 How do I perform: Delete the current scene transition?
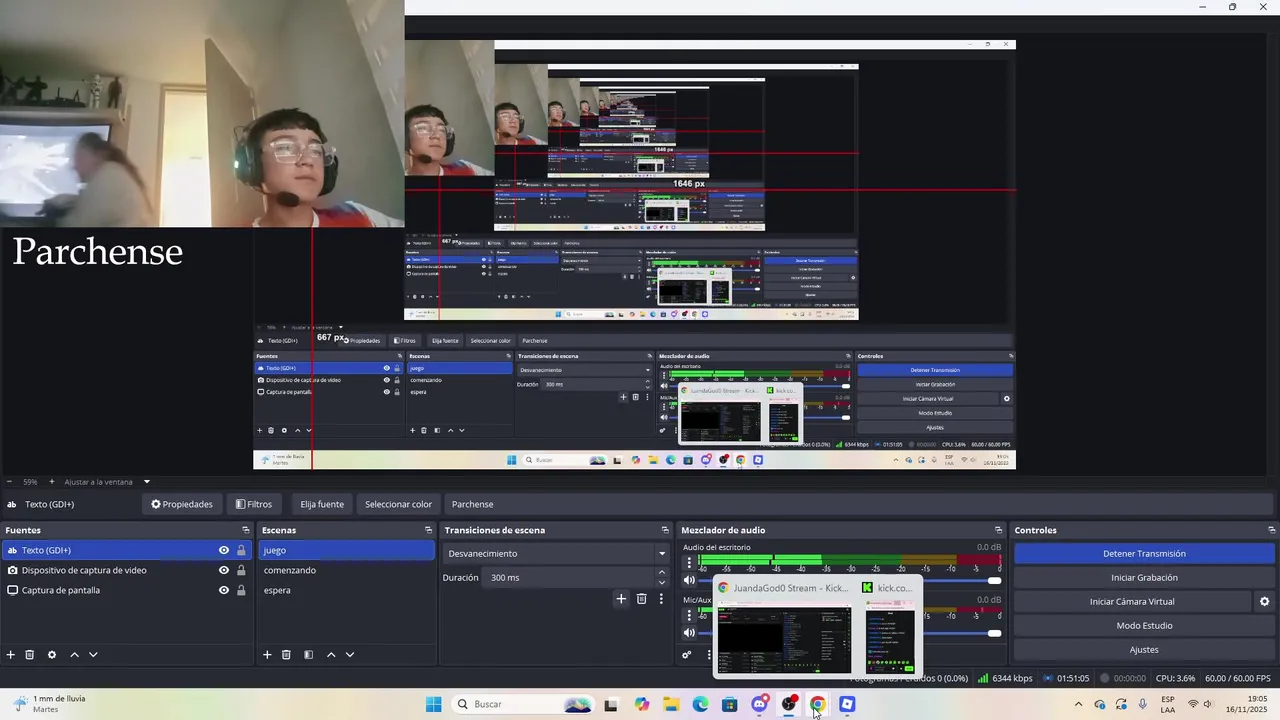642,599
